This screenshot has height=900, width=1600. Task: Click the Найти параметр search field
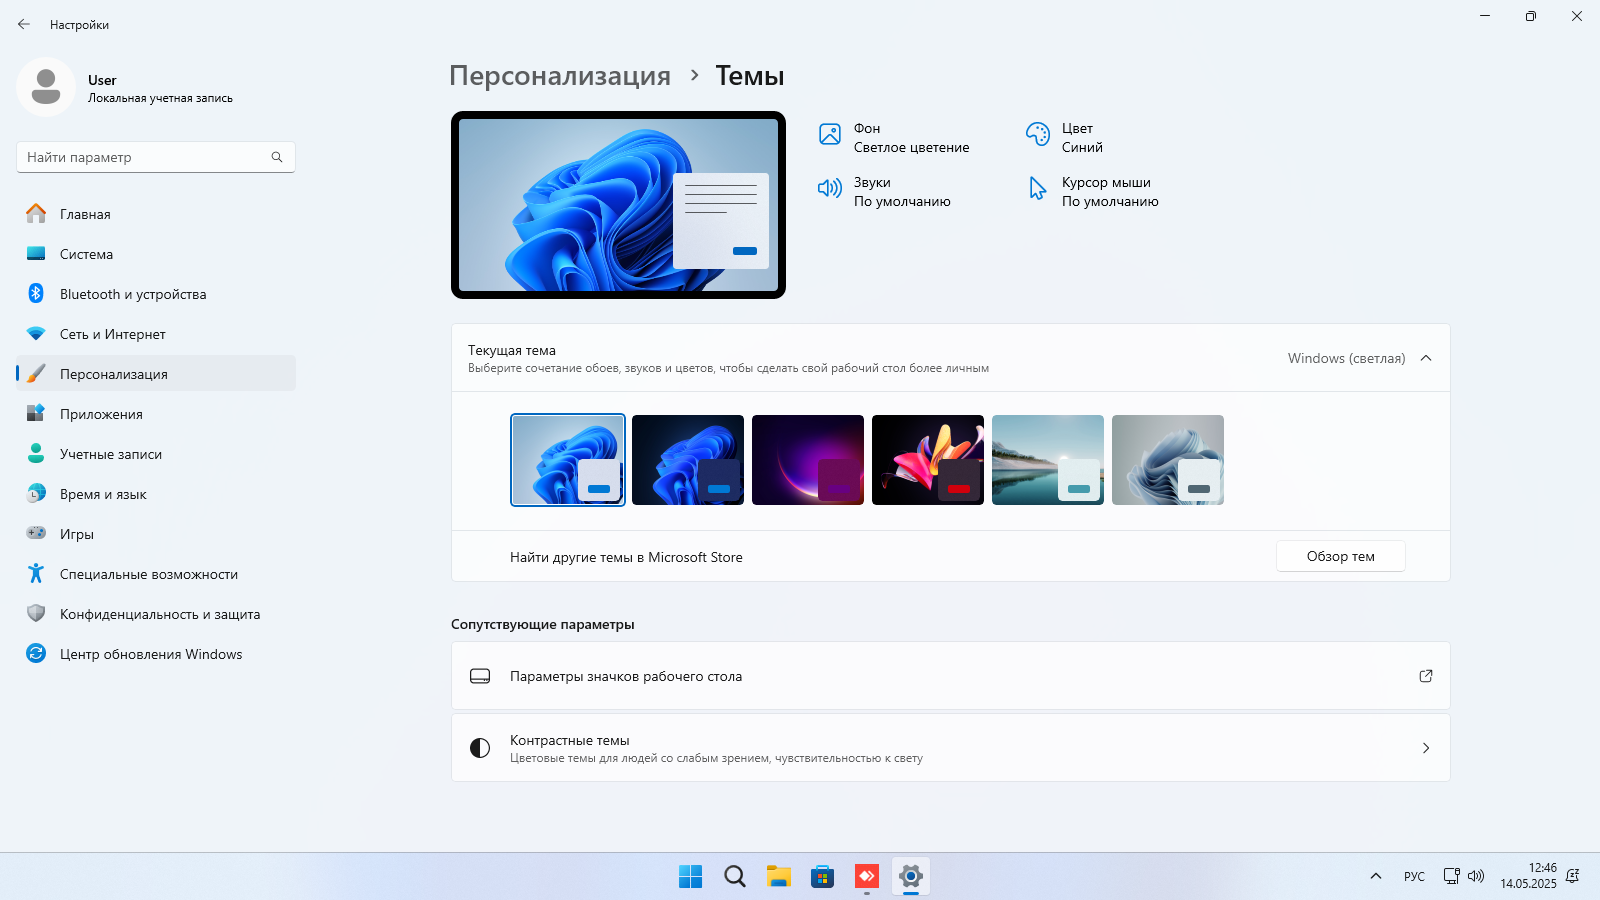click(156, 157)
